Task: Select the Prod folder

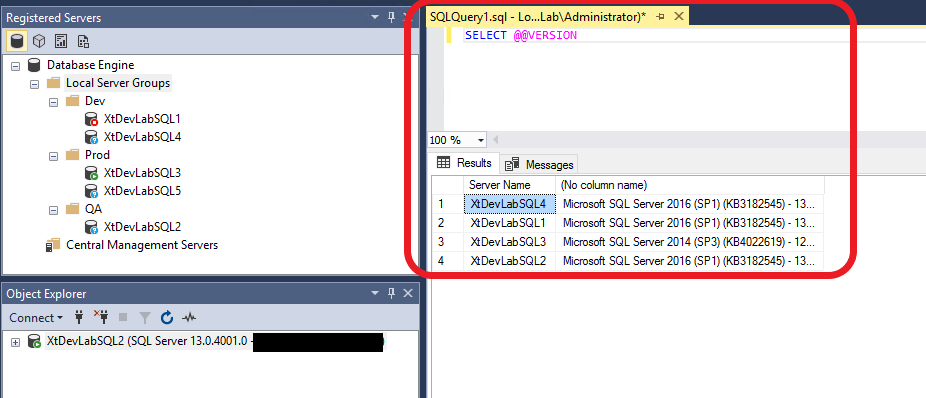Action: click(x=97, y=155)
